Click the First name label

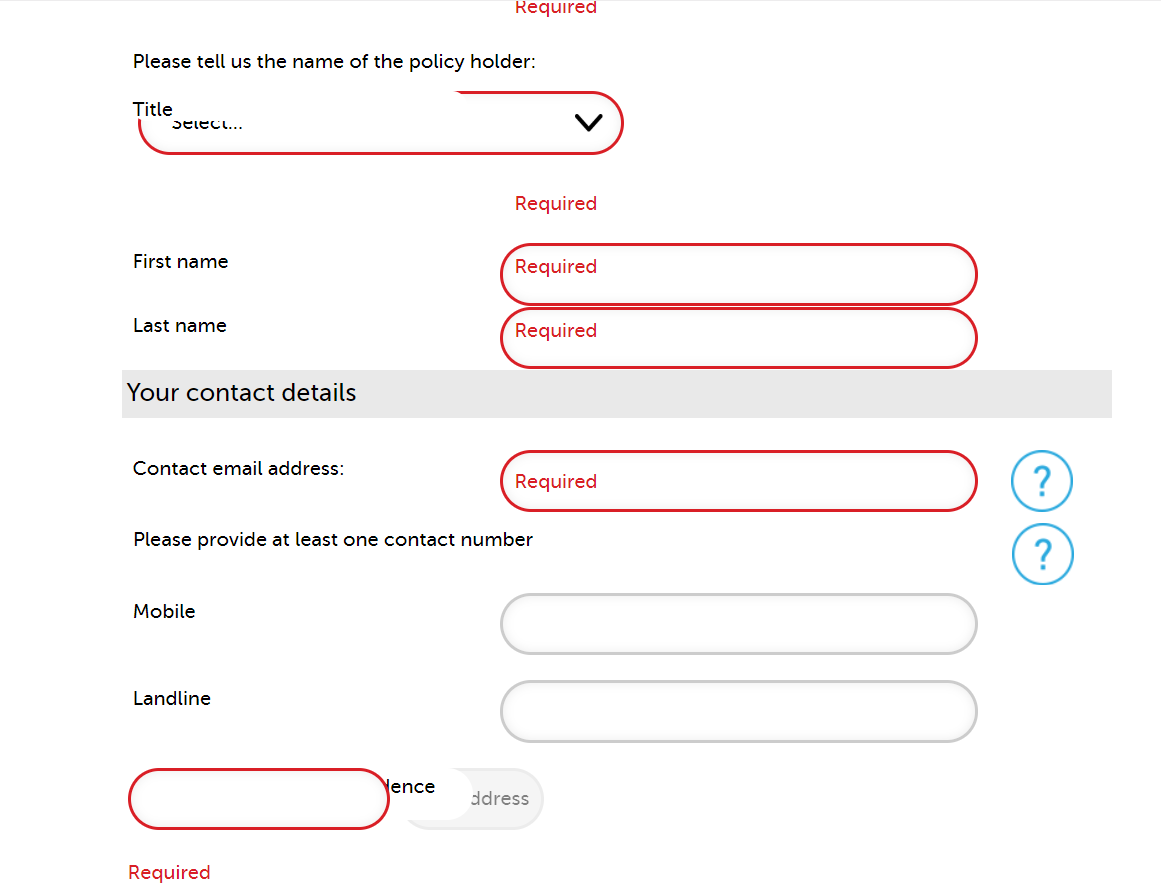click(x=180, y=262)
